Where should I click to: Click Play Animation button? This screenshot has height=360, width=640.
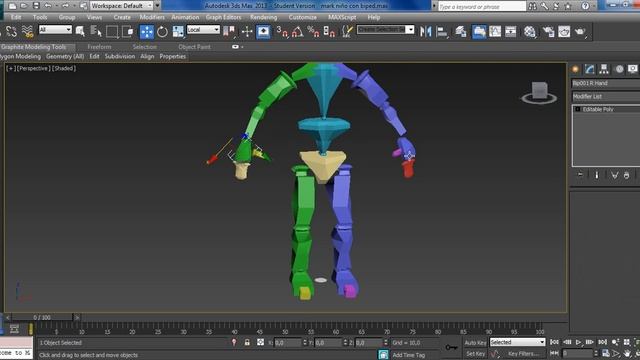coord(578,342)
